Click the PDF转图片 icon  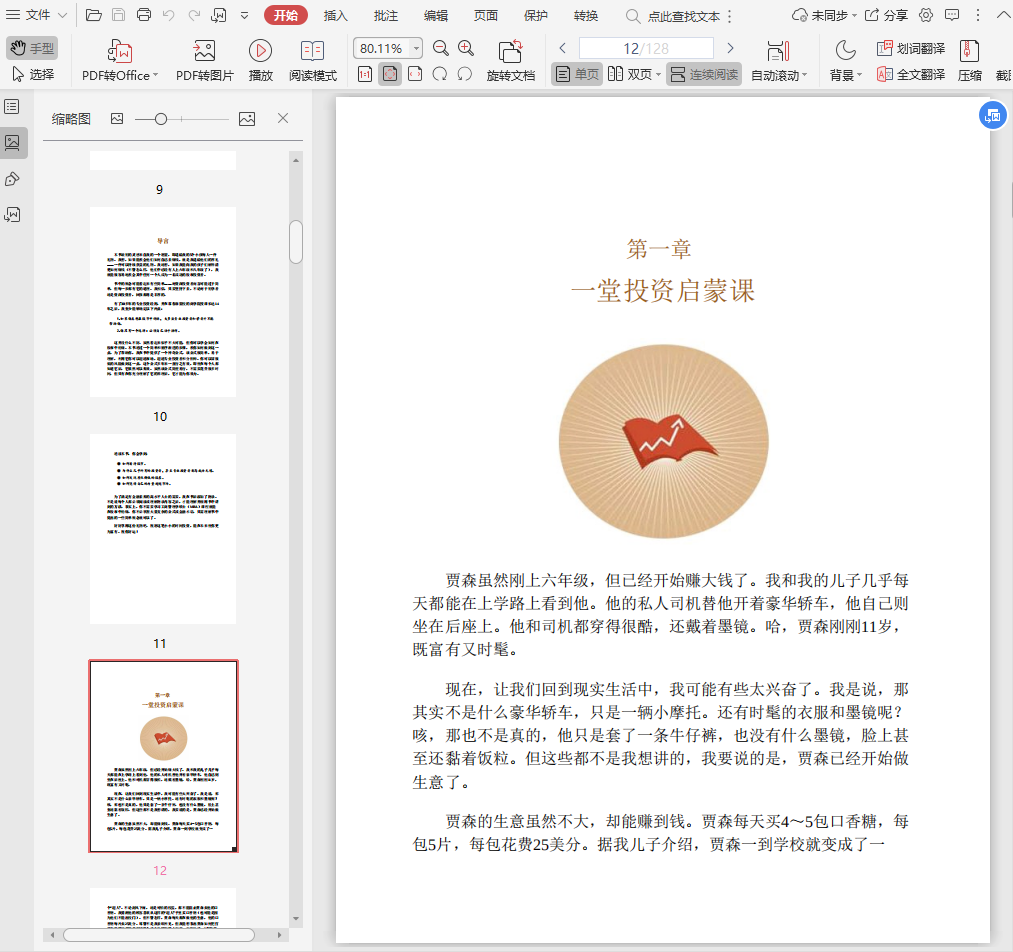coord(204,51)
